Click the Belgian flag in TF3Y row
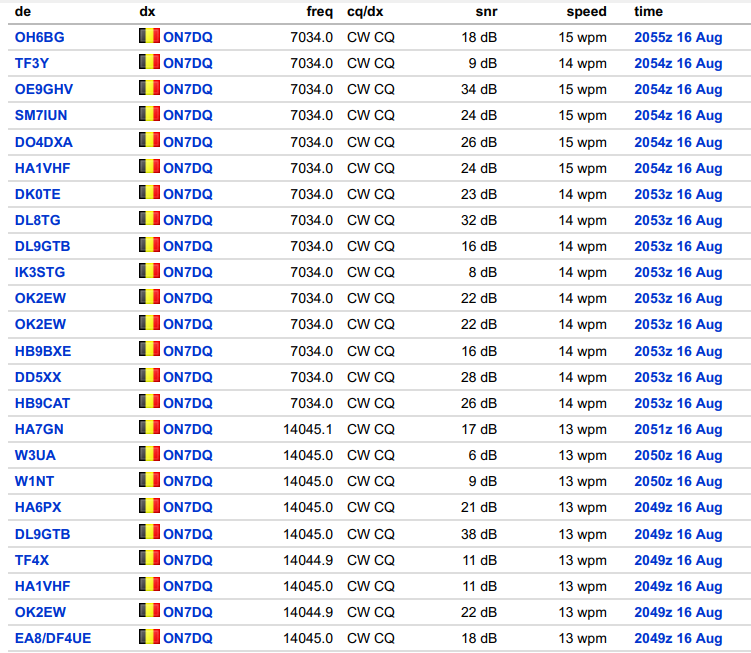 click(149, 61)
